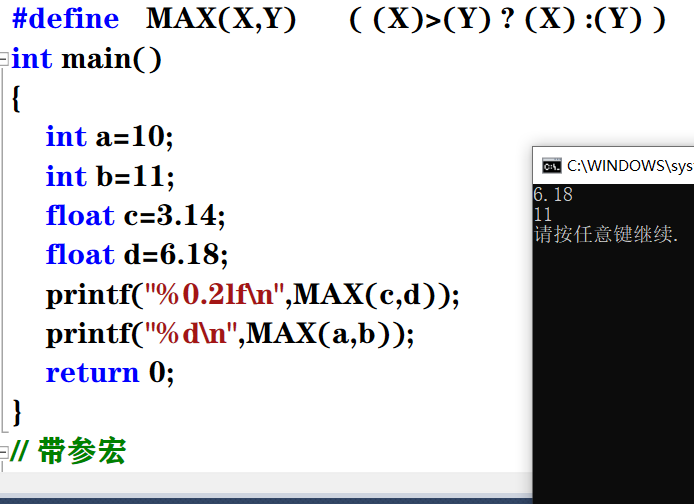Click the opening brace of main
The height and width of the screenshot is (504, 694).
point(16,98)
